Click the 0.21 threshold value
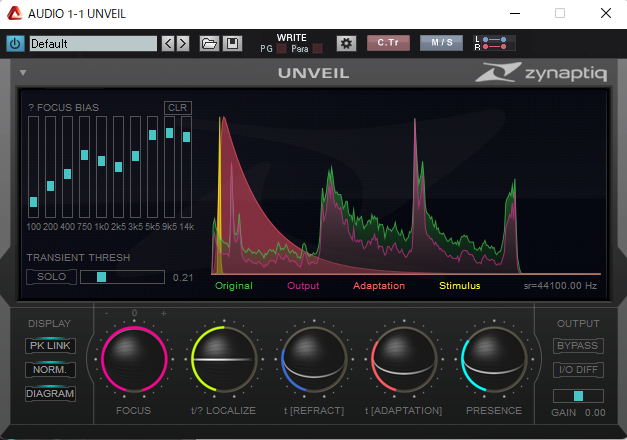The image size is (627, 440). pyautogui.click(x=183, y=278)
